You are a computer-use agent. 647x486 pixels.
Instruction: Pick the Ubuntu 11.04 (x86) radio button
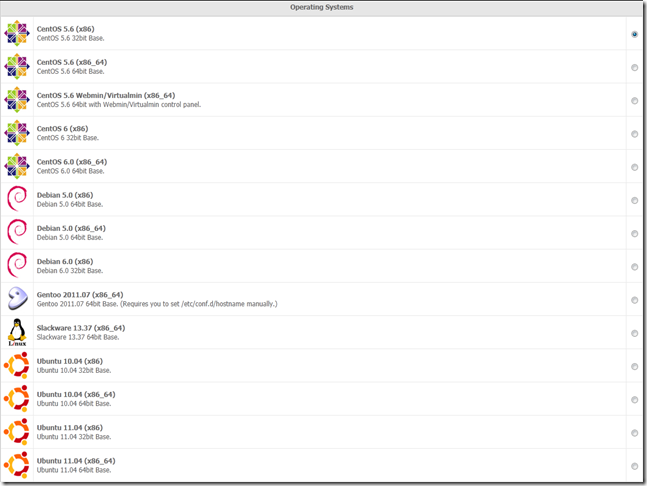tap(635, 433)
